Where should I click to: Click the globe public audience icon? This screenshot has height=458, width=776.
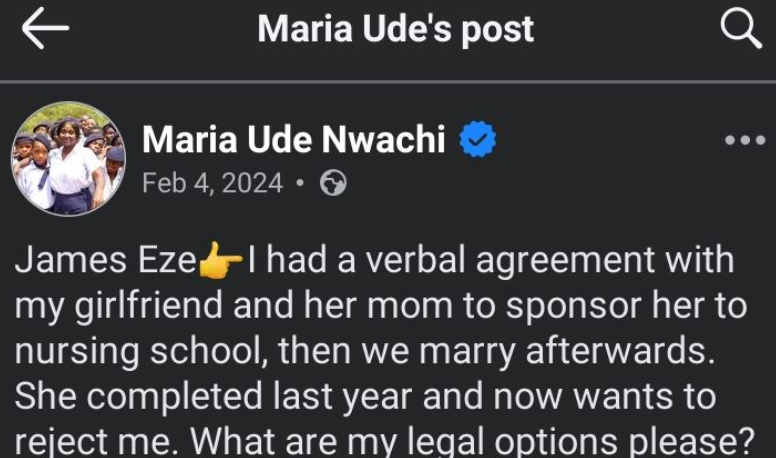click(x=333, y=184)
